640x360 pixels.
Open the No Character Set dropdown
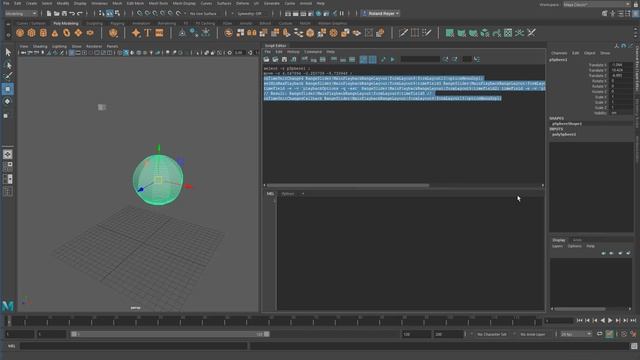click(x=492, y=334)
